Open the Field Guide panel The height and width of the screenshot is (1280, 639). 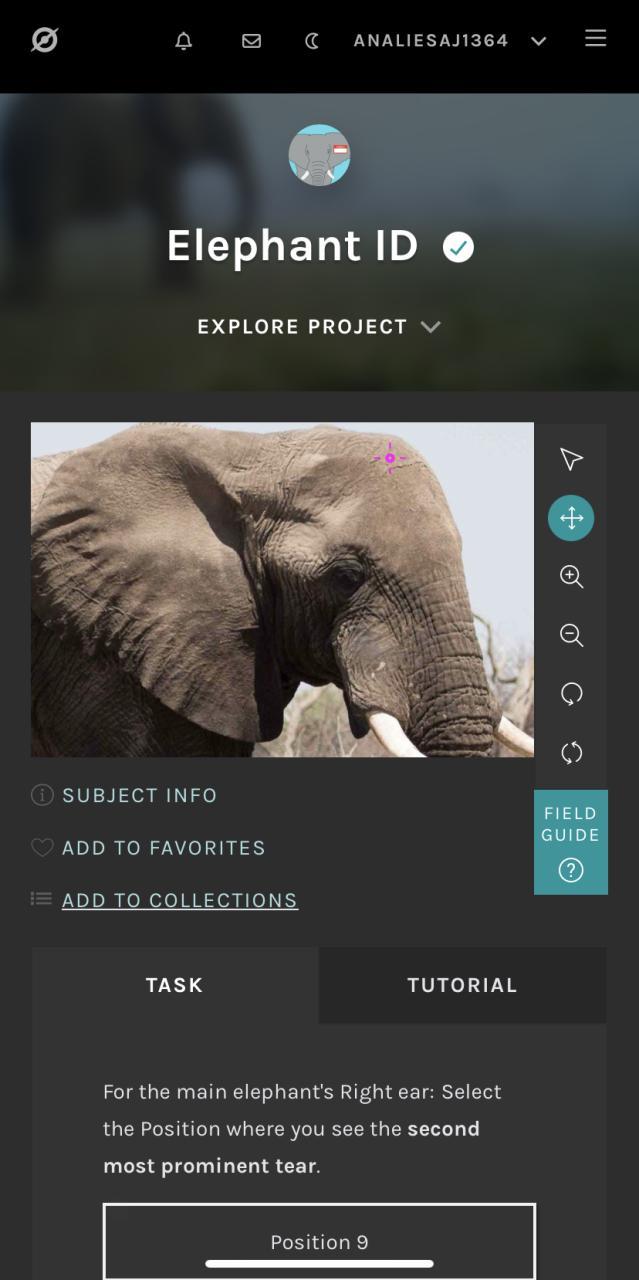click(x=571, y=842)
